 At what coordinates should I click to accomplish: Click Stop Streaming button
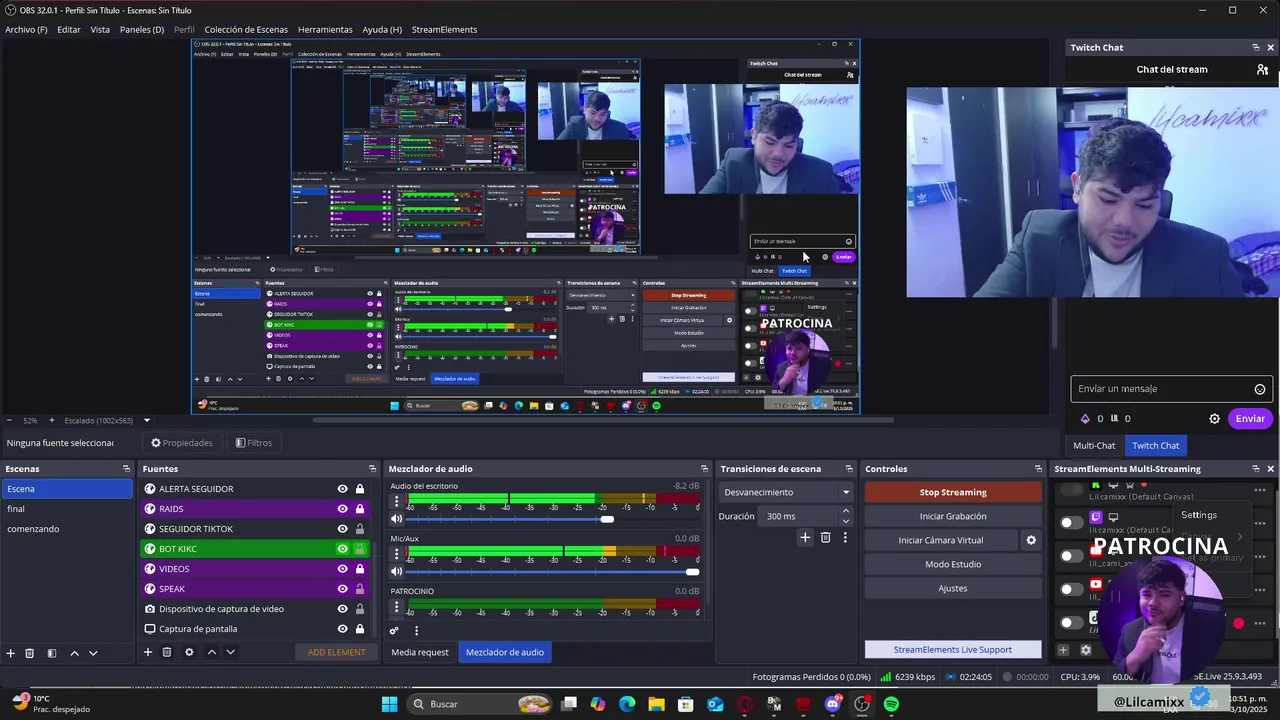[953, 492]
